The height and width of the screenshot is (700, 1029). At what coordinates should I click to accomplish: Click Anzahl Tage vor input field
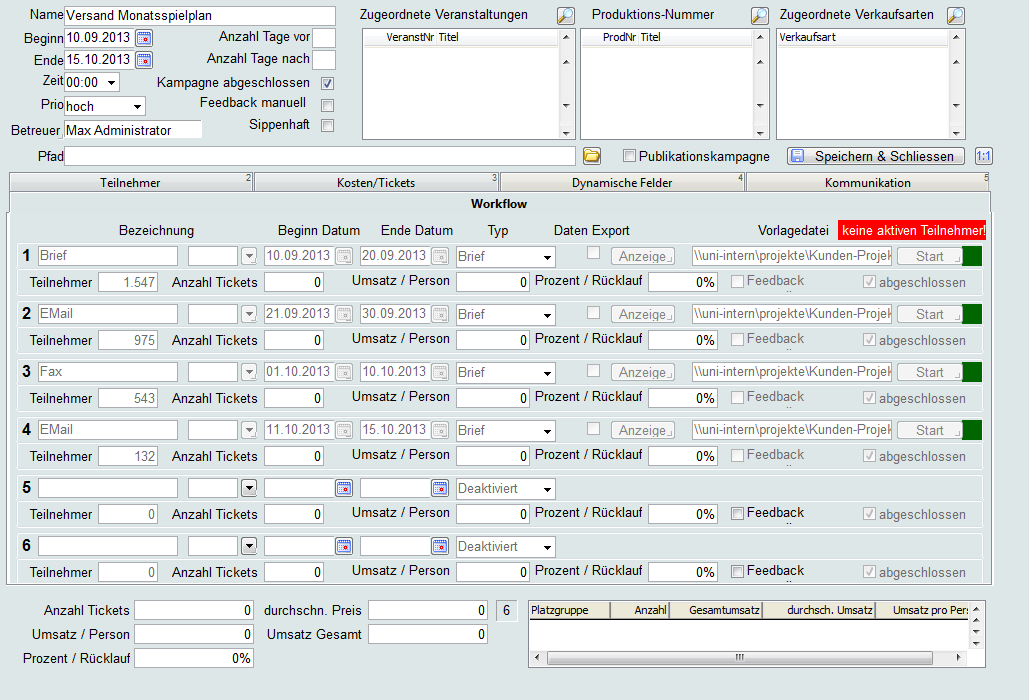pyautogui.click(x=324, y=38)
